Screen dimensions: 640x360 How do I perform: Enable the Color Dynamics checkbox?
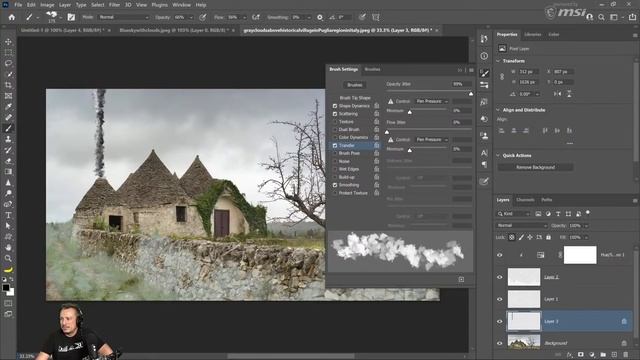click(x=335, y=138)
